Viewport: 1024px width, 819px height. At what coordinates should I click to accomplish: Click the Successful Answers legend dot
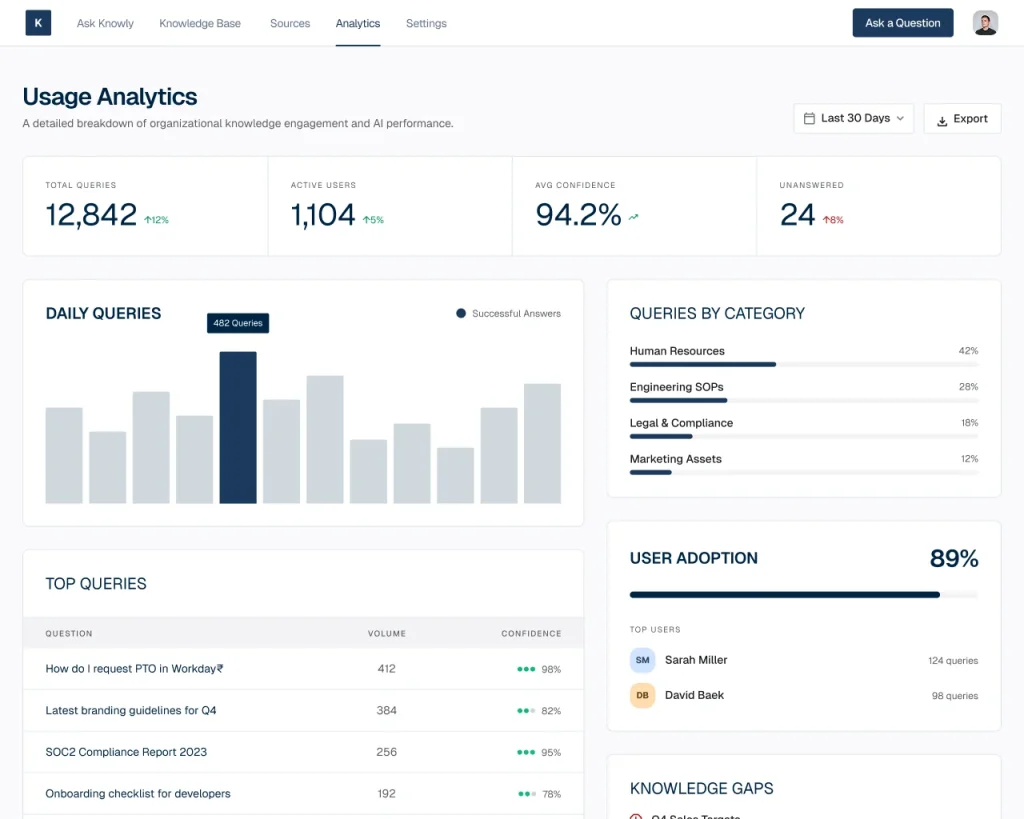pos(461,313)
